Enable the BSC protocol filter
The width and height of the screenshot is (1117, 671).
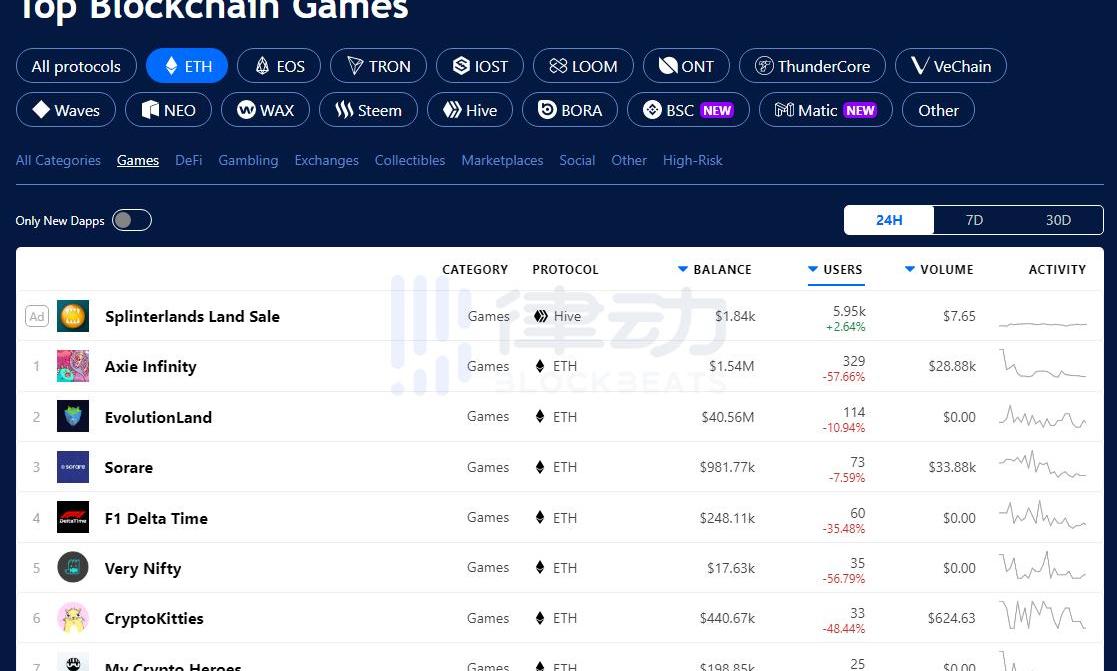pos(687,110)
